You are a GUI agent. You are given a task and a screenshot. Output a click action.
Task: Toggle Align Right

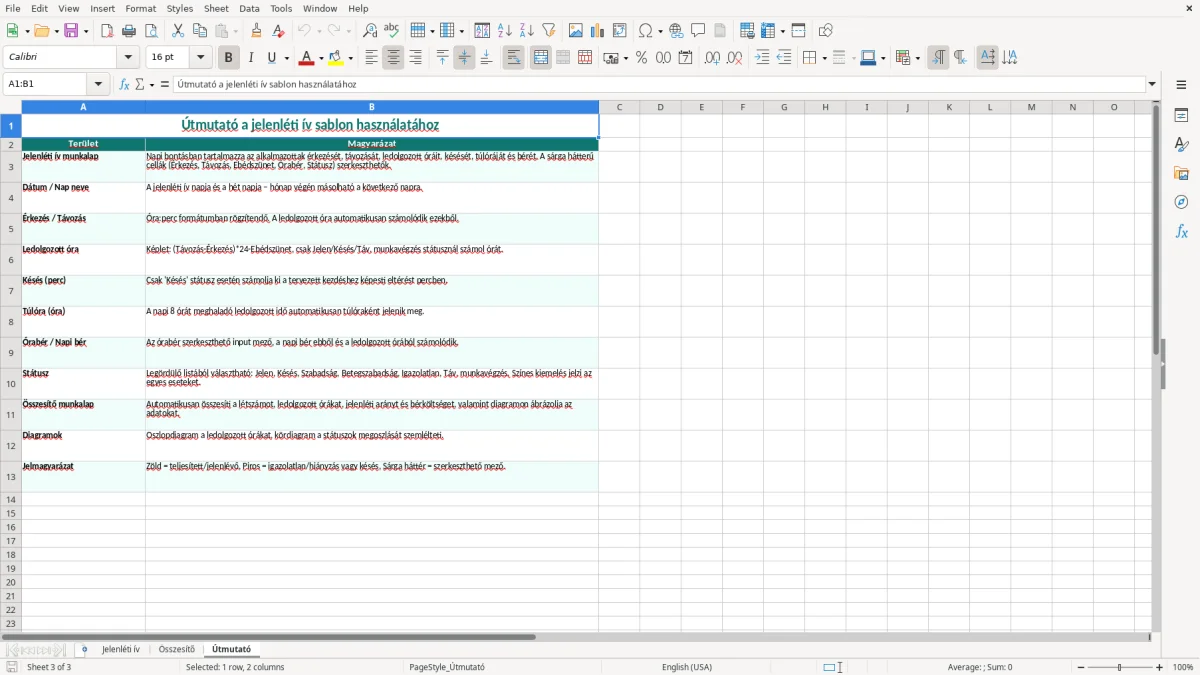point(415,58)
